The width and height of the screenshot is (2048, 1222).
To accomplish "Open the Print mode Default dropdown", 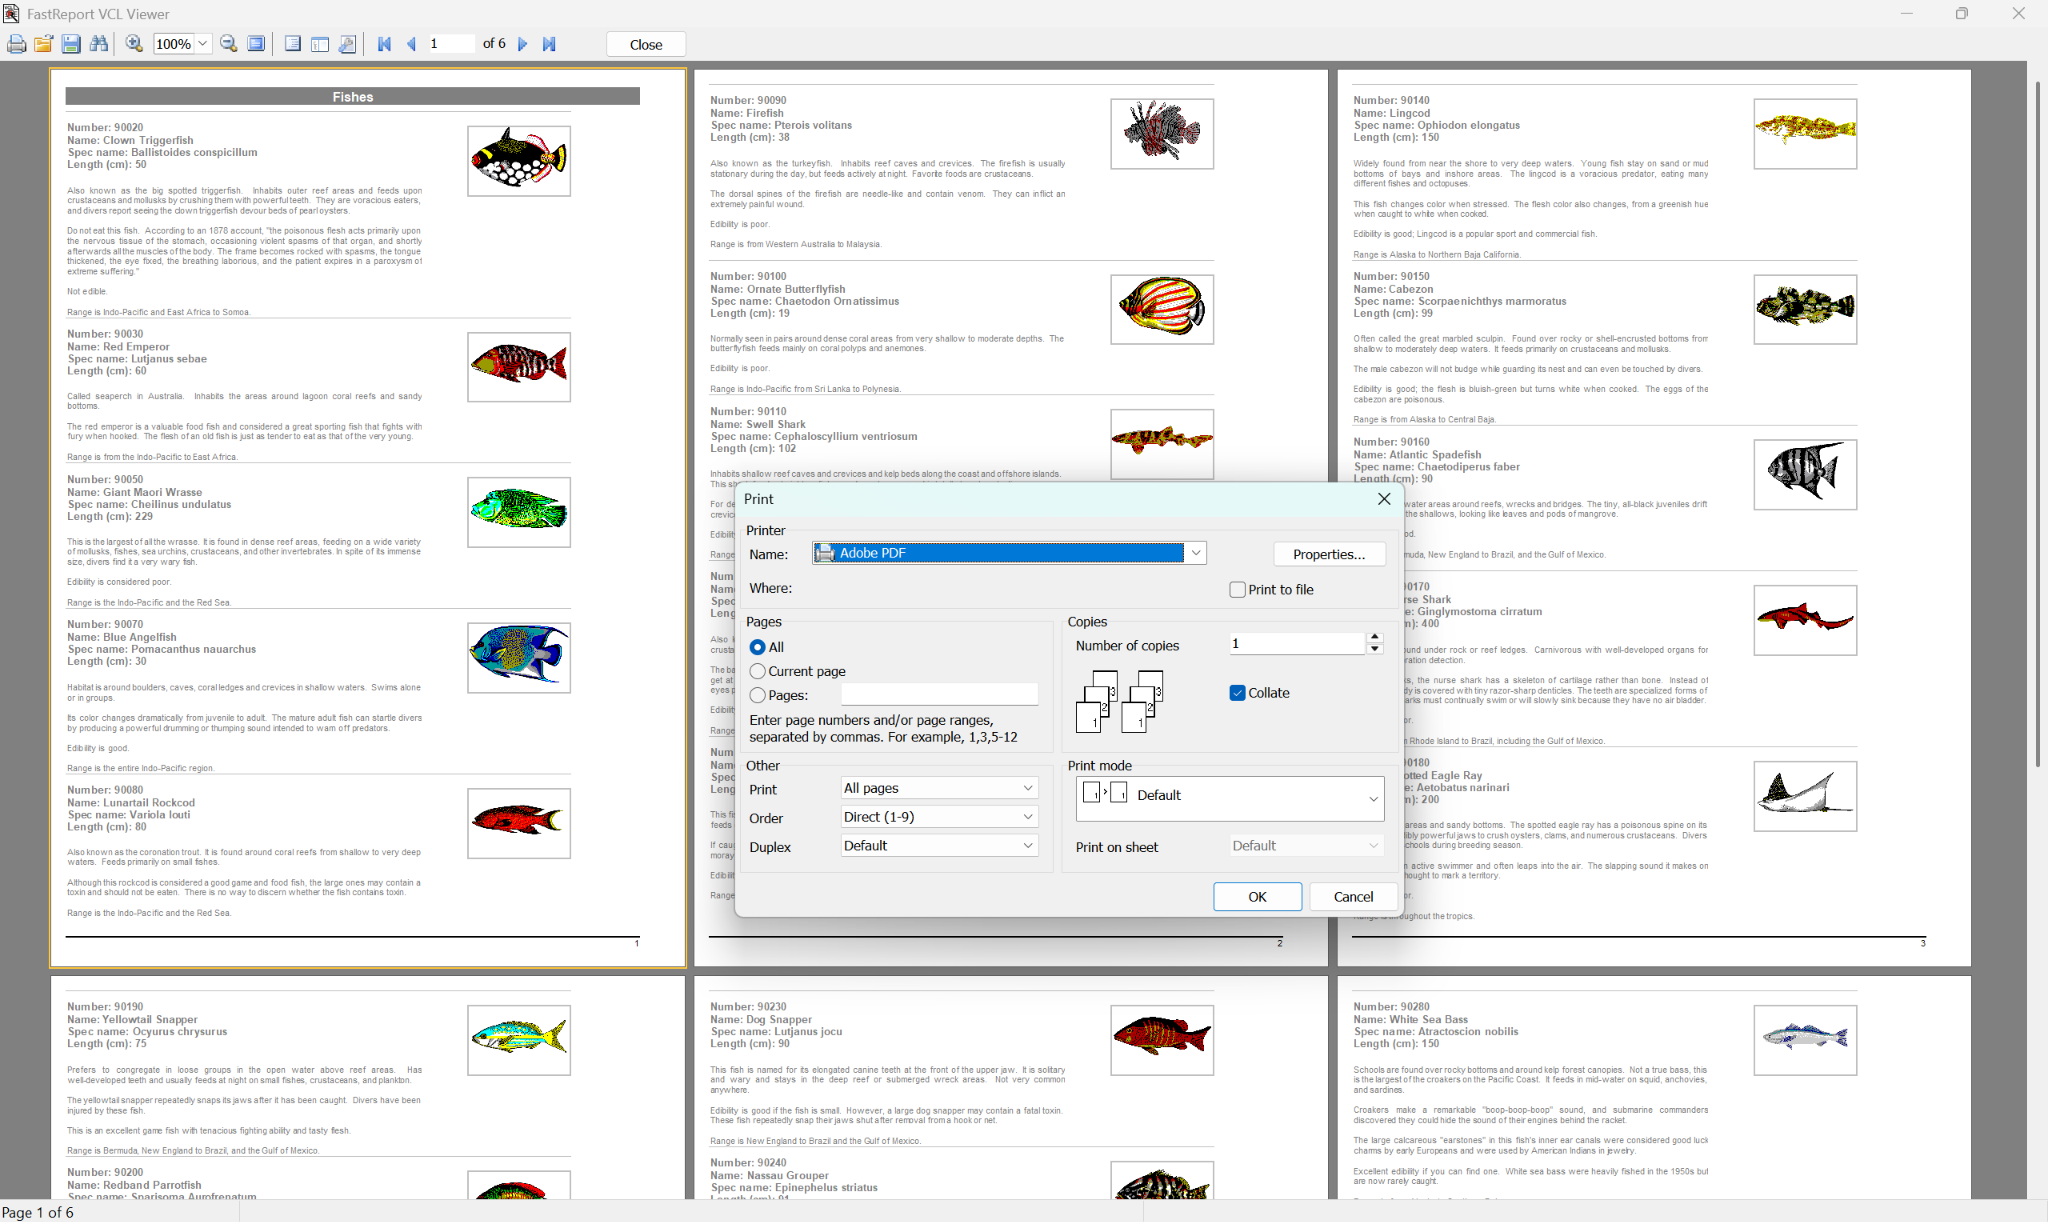I will 1372,798.
